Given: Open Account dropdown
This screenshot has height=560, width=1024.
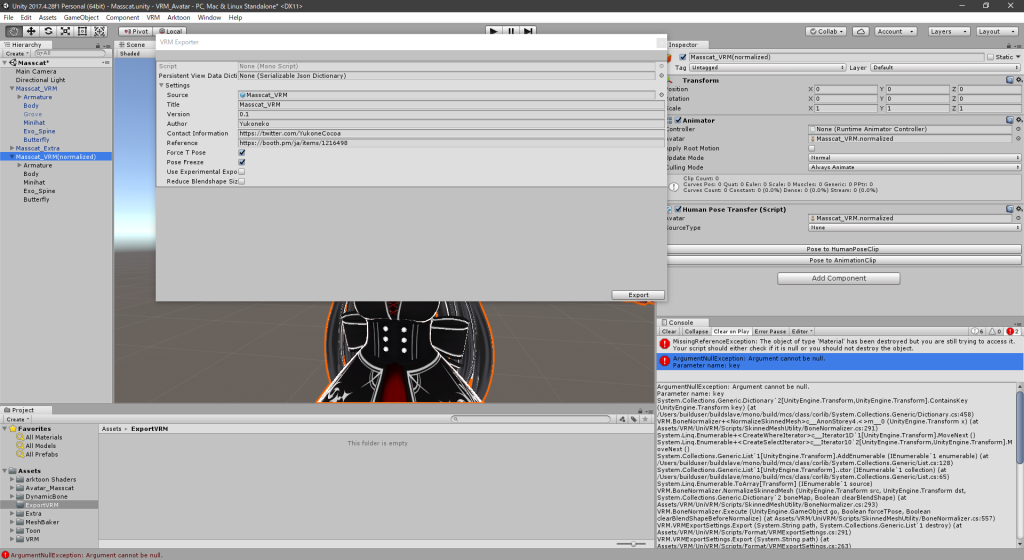Looking at the screenshot, I should click(x=896, y=31).
